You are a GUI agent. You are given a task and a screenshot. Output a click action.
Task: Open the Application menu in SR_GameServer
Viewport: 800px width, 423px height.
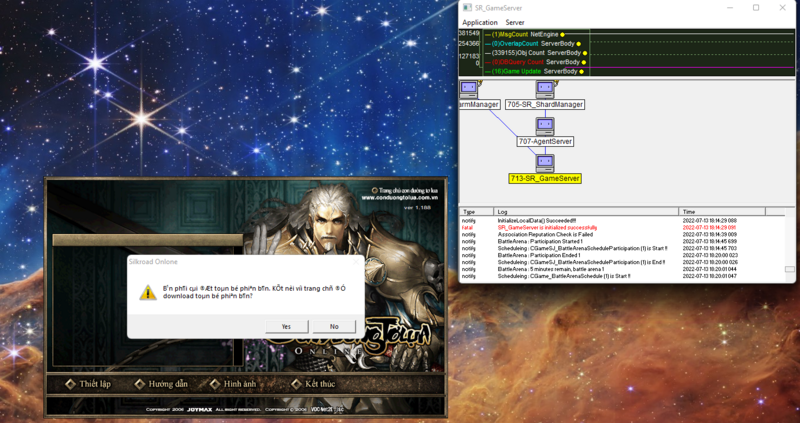click(x=480, y=22)
